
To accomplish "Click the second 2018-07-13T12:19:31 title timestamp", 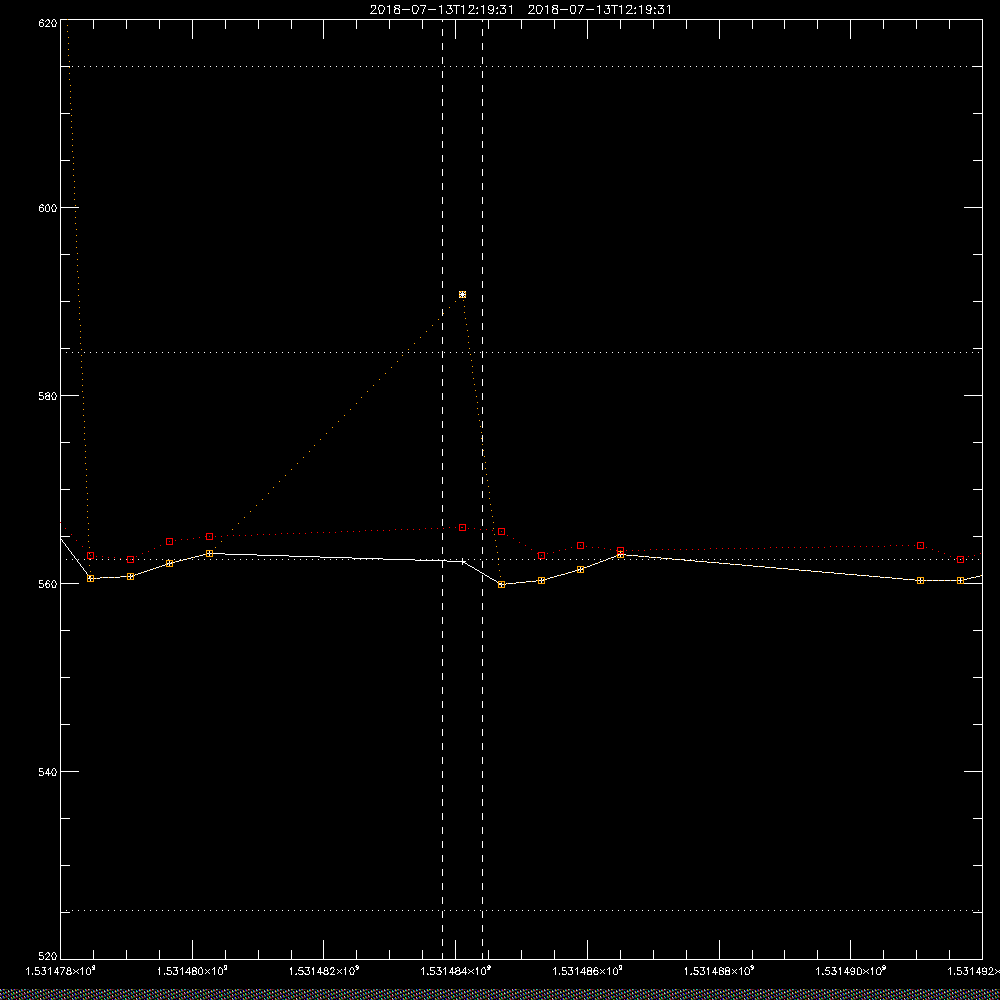I will pyautogui.click(x=599, y=10).
